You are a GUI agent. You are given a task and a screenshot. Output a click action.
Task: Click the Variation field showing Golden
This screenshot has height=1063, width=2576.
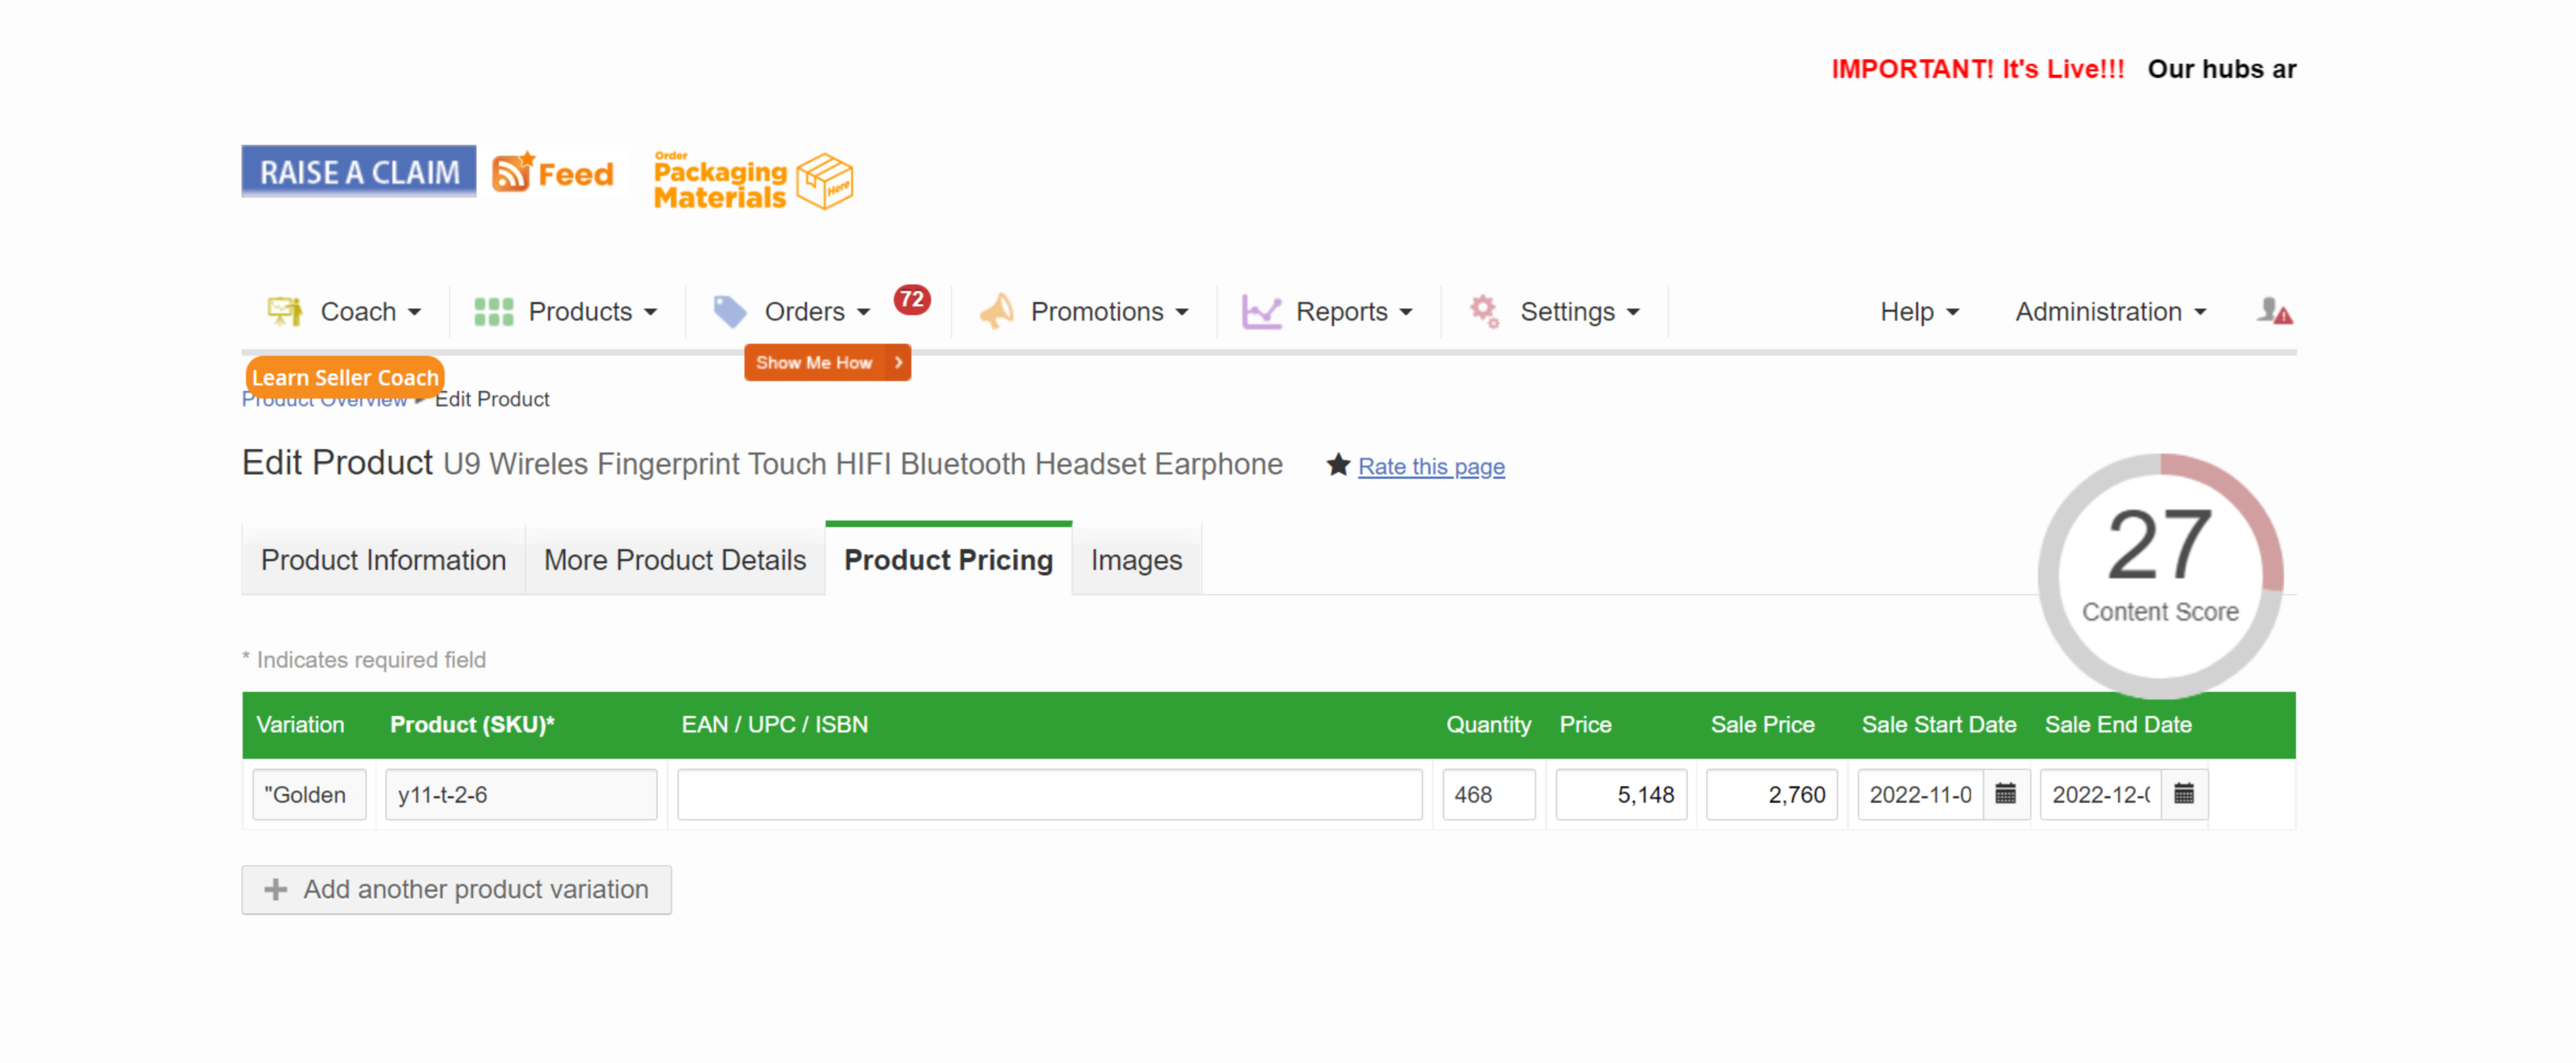click(x=309, y=794)
